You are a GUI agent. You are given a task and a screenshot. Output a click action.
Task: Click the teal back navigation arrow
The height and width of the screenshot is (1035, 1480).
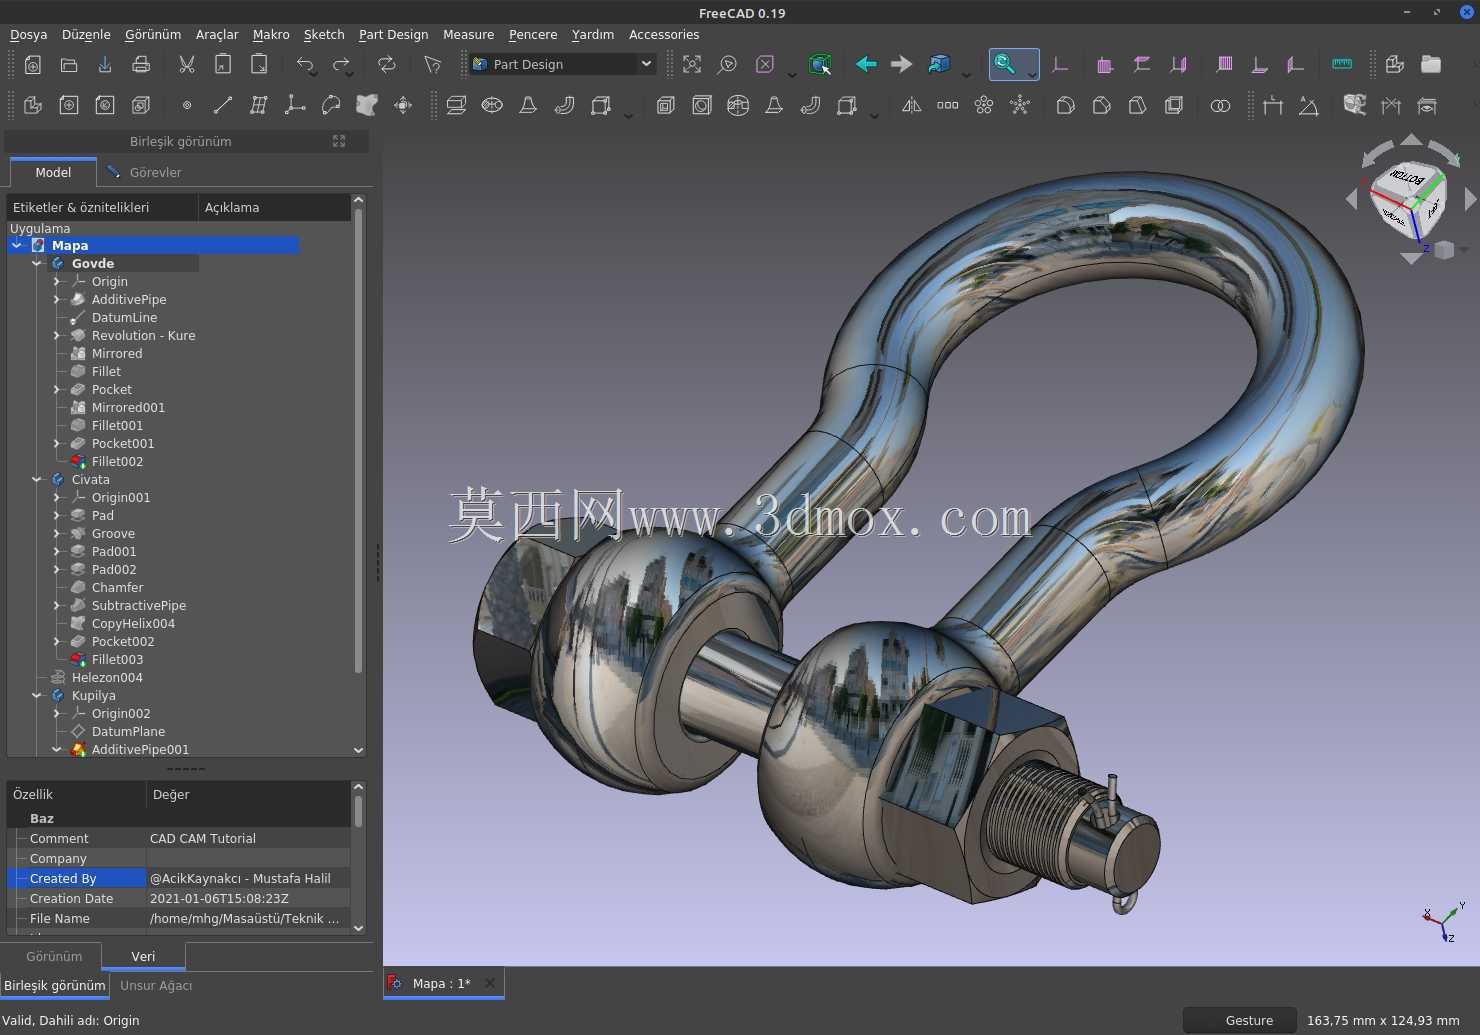point(866,65)
